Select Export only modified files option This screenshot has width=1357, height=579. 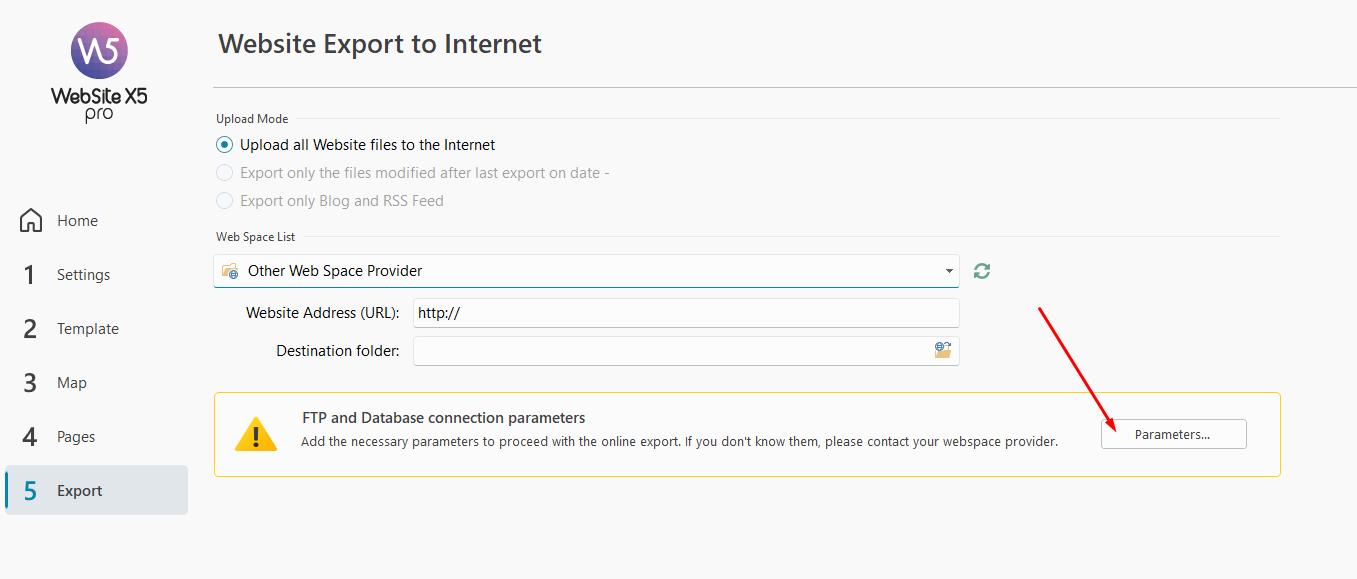225,173
